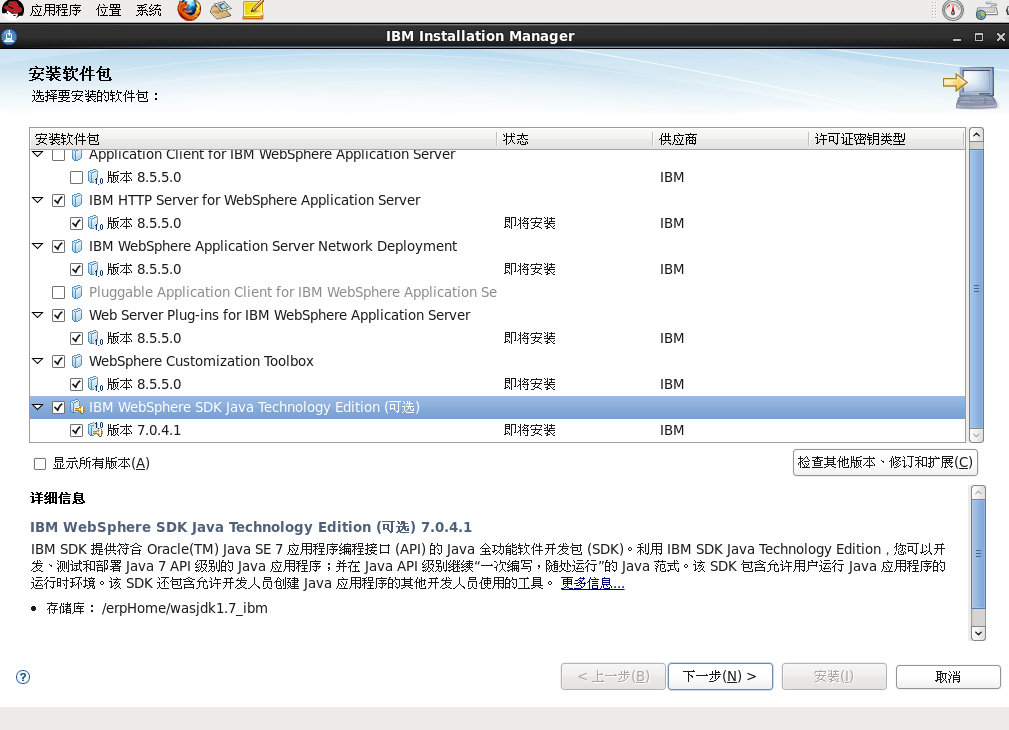
Task: Uncheck version 8.5.5.0 under IBM HTTP Server
Action: tap(76, 223)
